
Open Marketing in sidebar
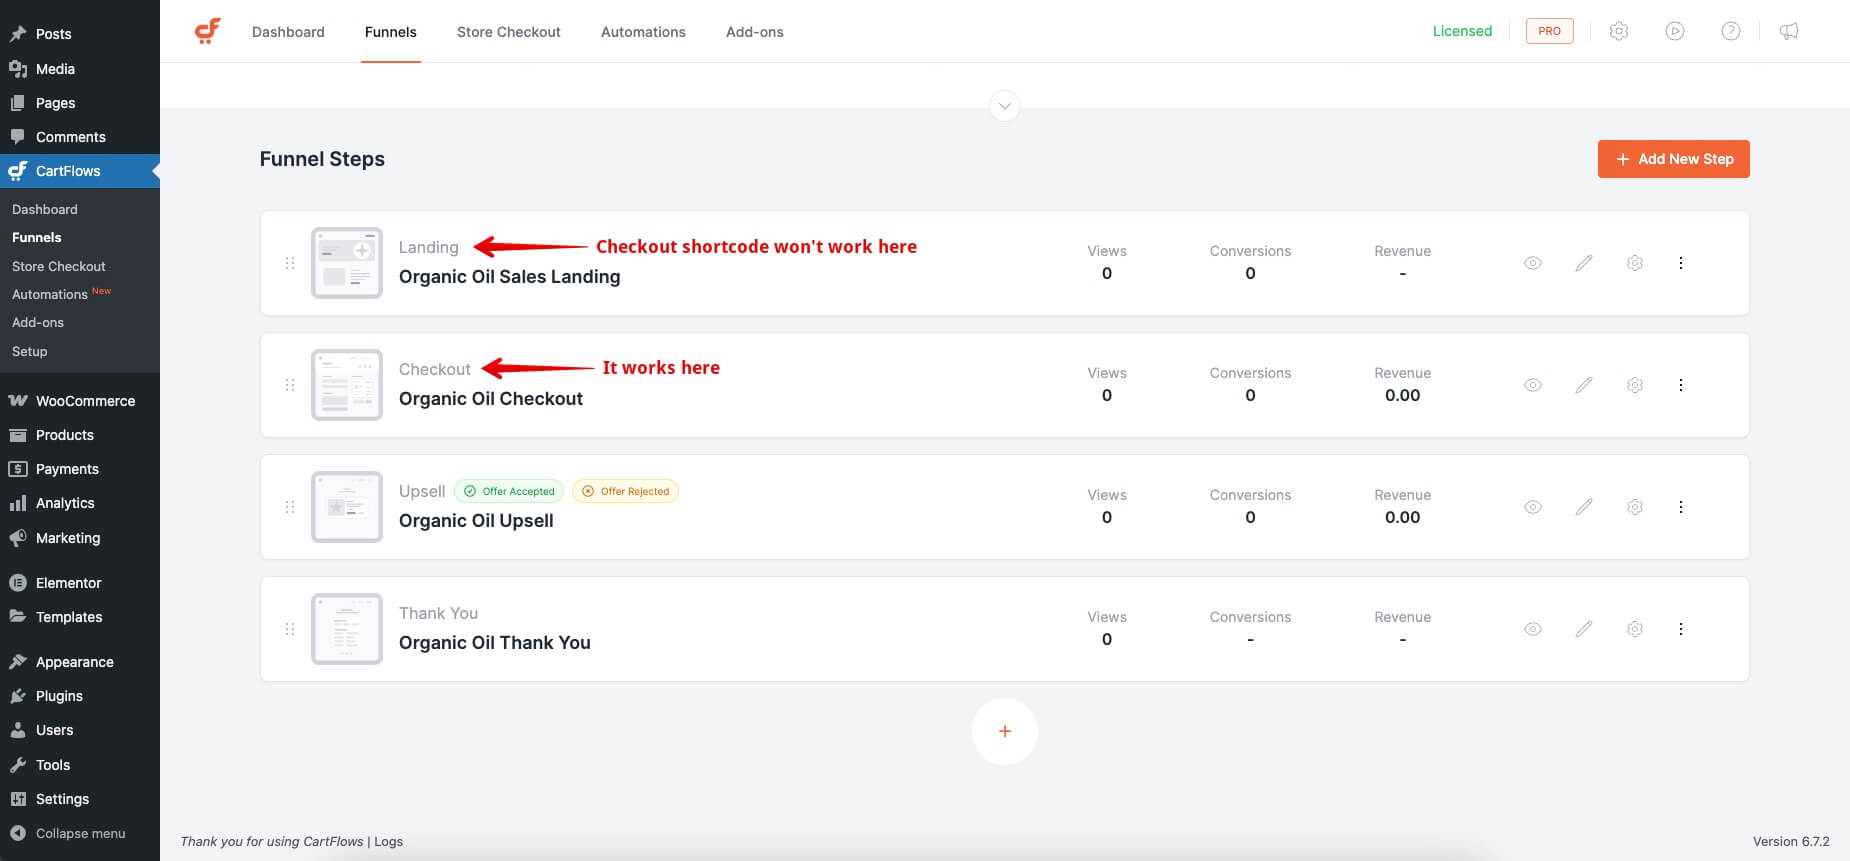(80, 538)
